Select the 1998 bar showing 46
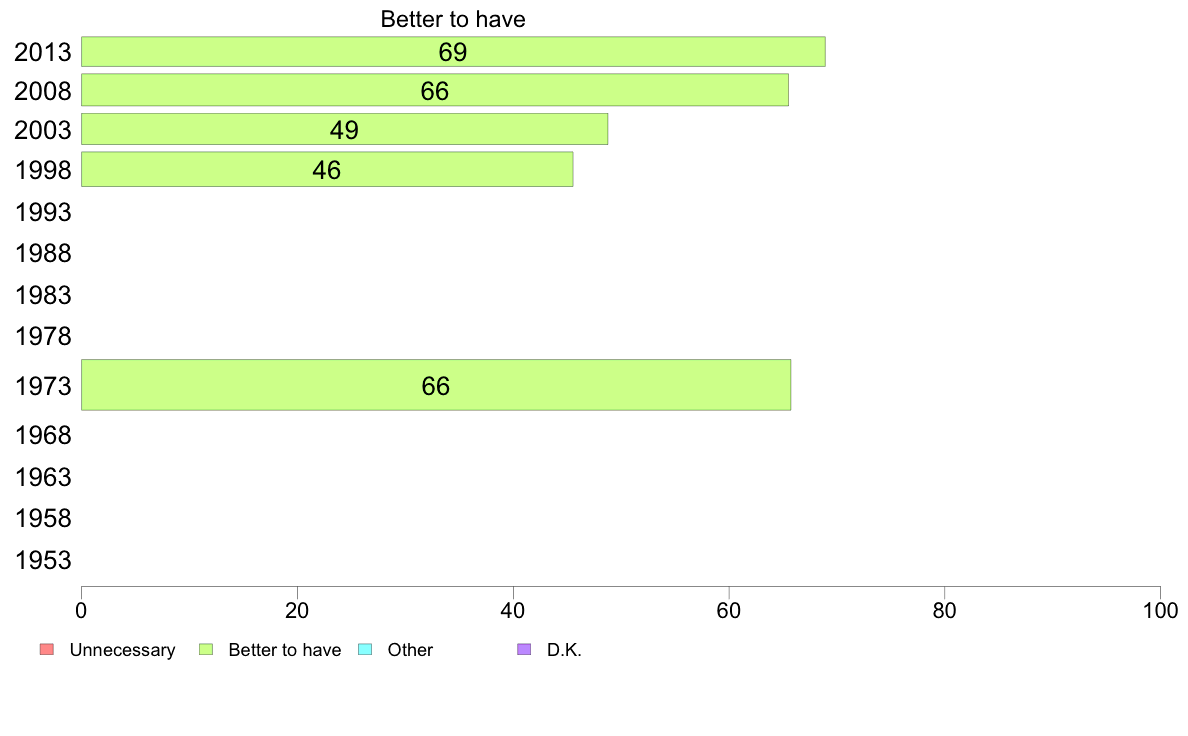 326,169
